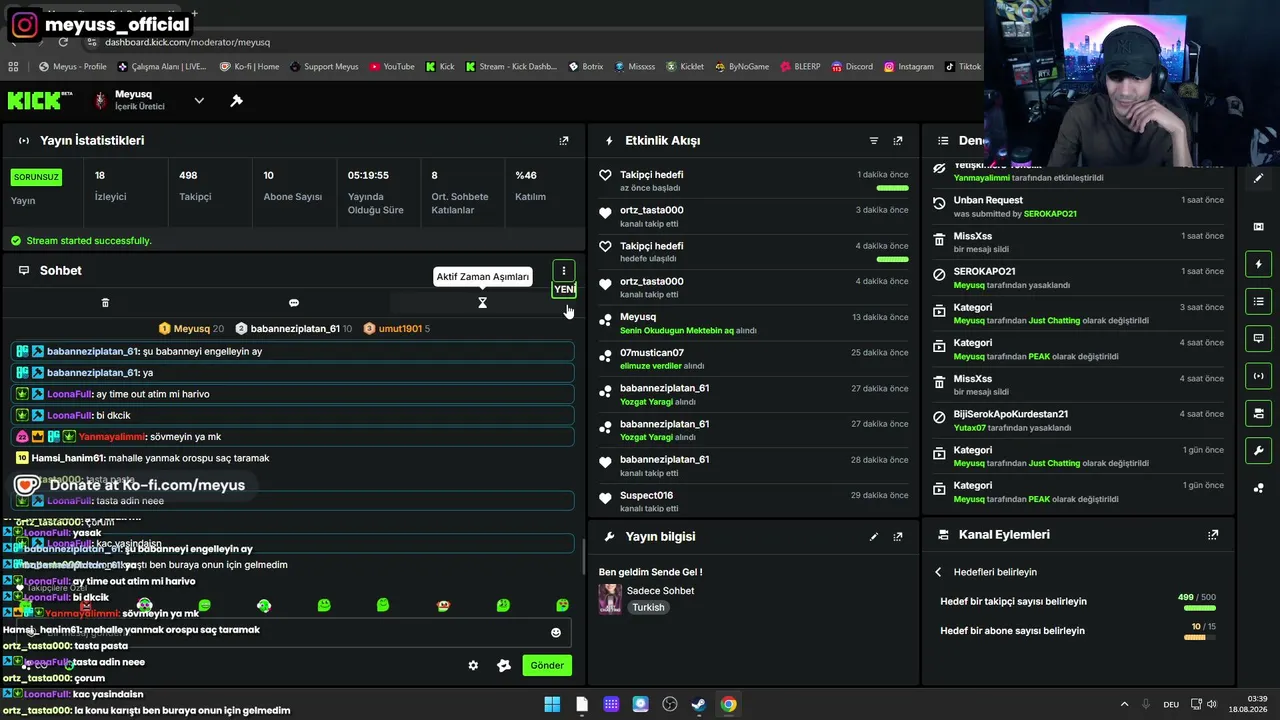The image size is (1280, 720).
Task: Reload the browser page
Action: pyautogui.click(x=63, y=42)
